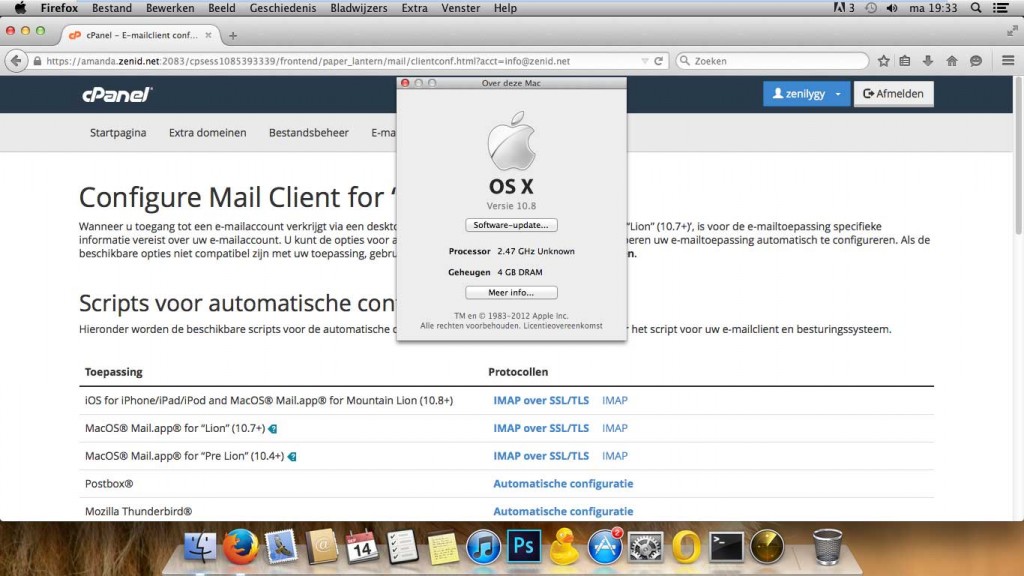Image resolution: width=1024 pixels, height=576 pixels.
Task: Open the Trash in the Dock
Action: coord(827,547)
